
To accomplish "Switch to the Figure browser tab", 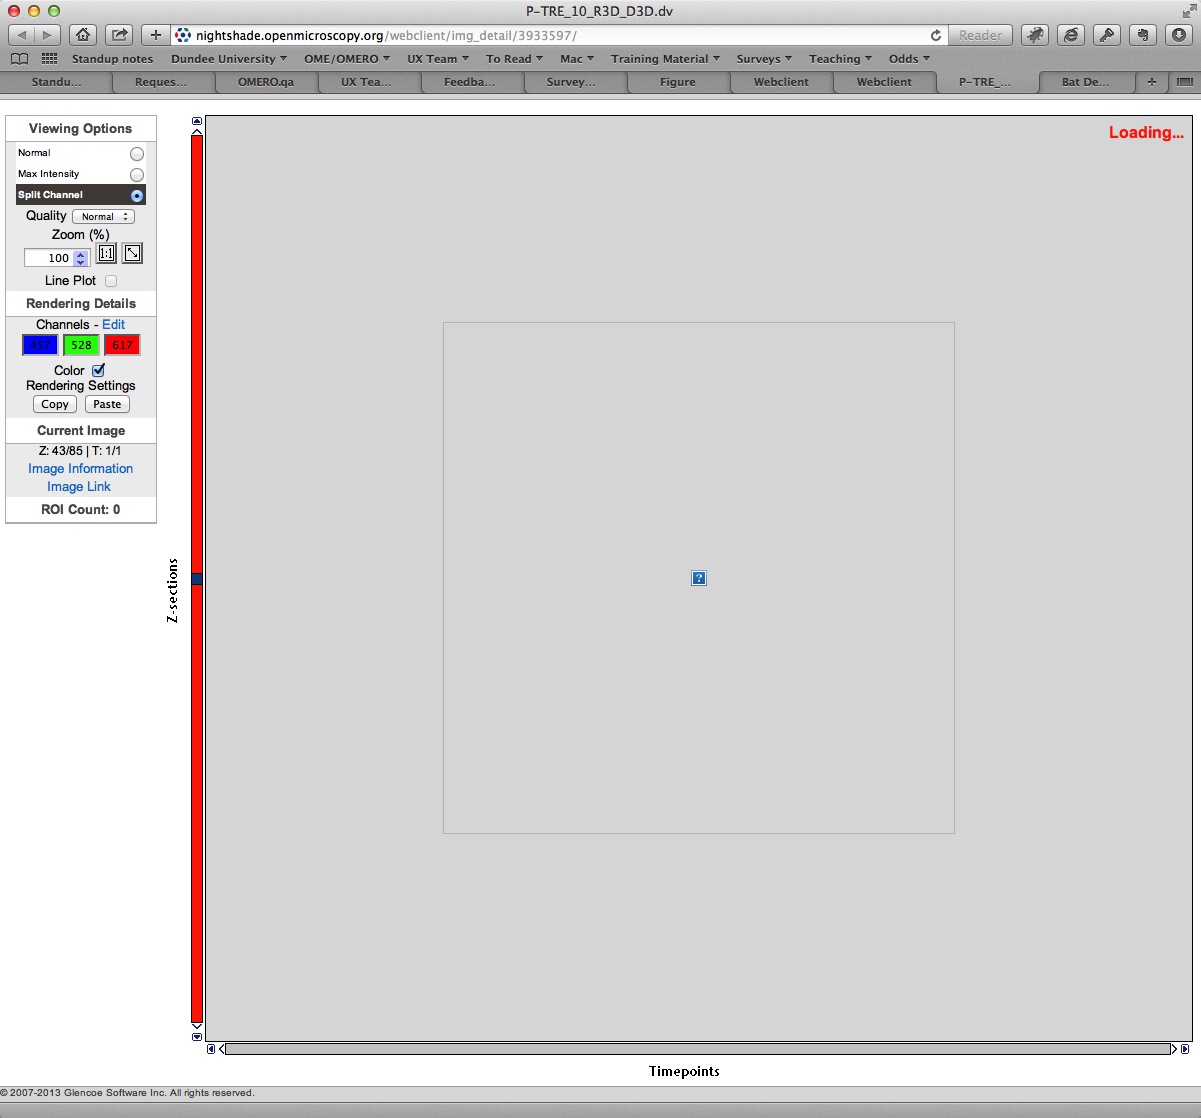I will (x=677, y=82).
